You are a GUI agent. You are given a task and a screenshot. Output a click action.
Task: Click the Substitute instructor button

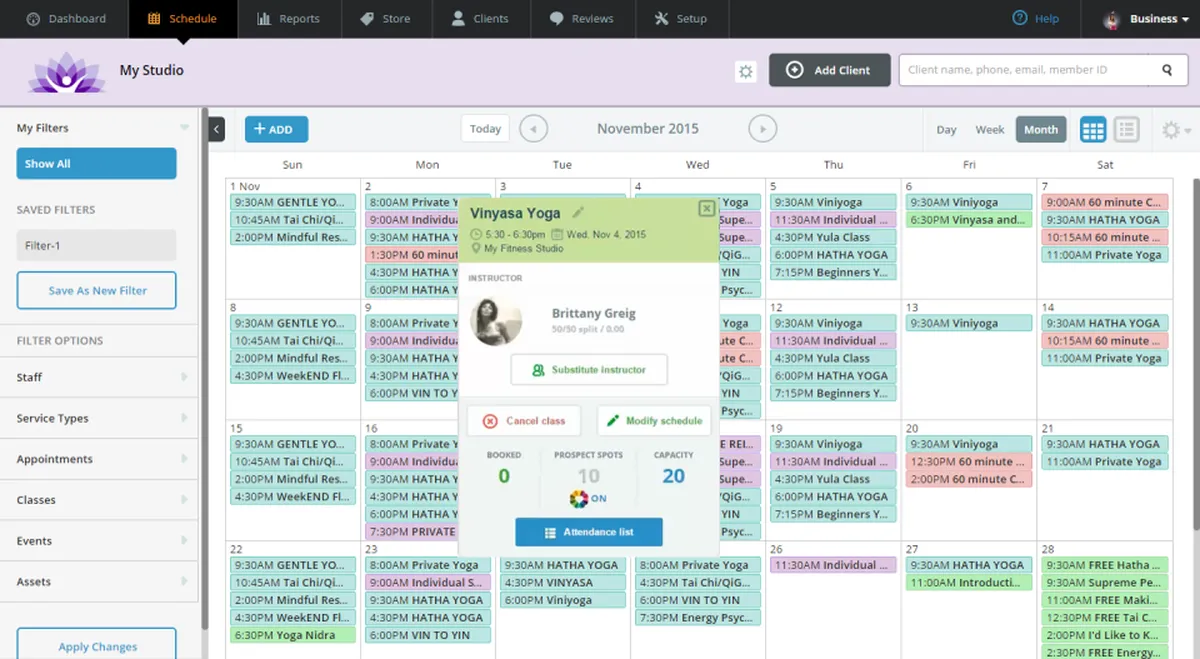[x=589, y=370]
